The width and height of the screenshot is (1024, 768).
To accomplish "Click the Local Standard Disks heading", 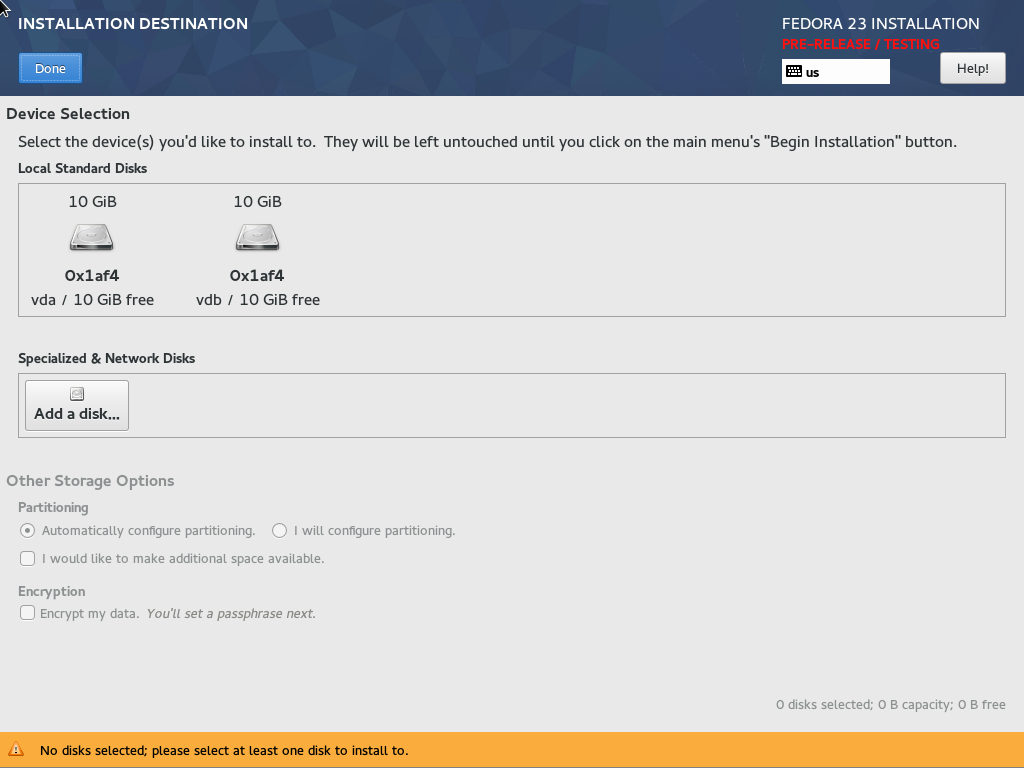I will [x=82, y=168].
